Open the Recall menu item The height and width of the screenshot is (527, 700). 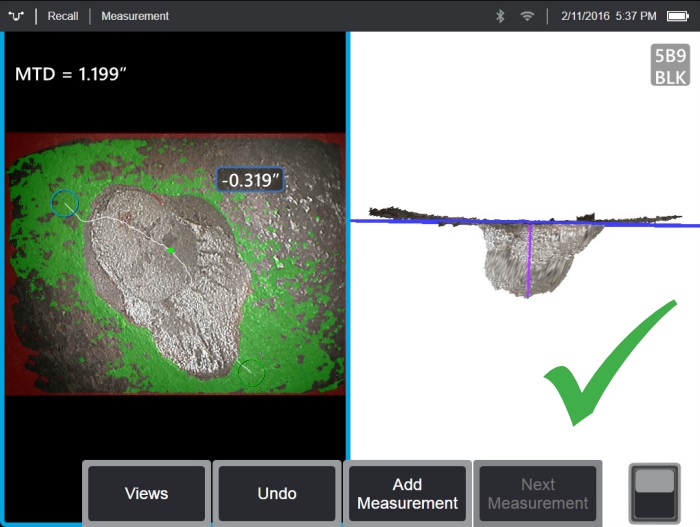click(63, 16)
